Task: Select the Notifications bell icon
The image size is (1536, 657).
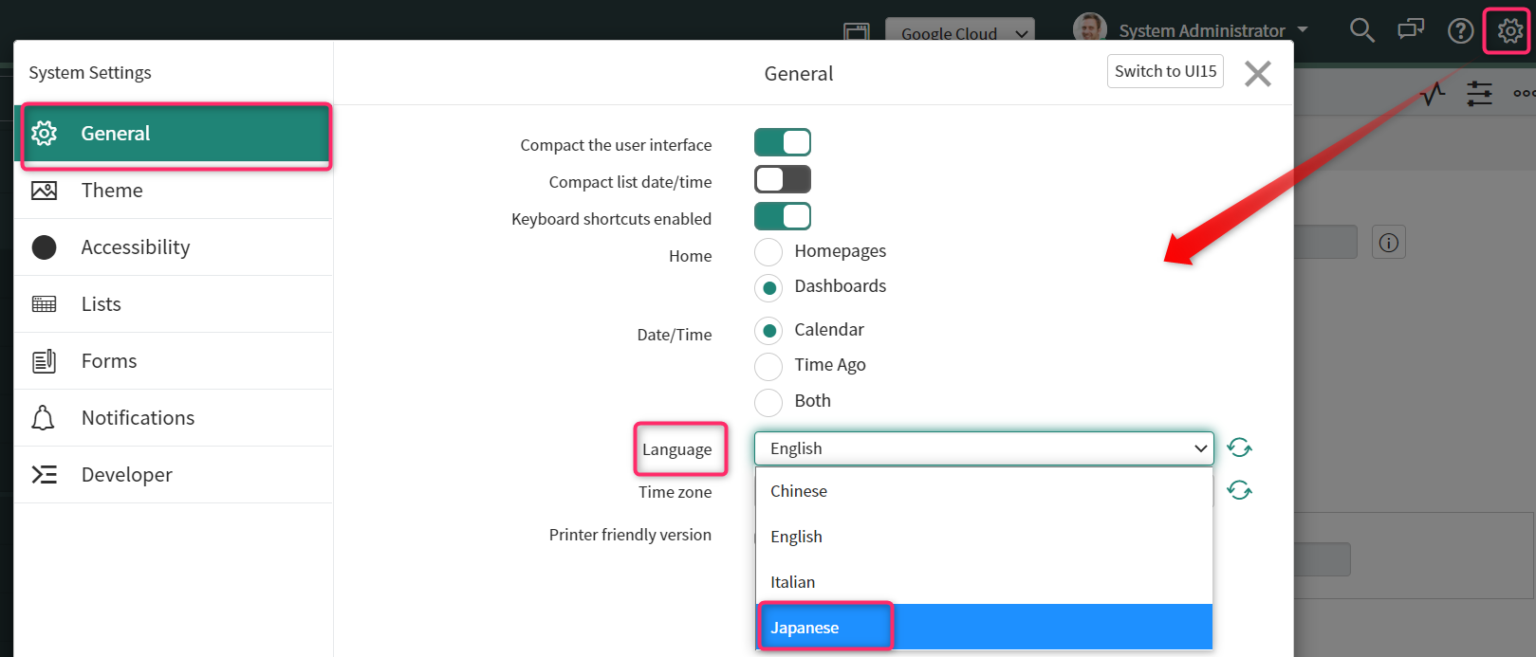Action: 44,417
